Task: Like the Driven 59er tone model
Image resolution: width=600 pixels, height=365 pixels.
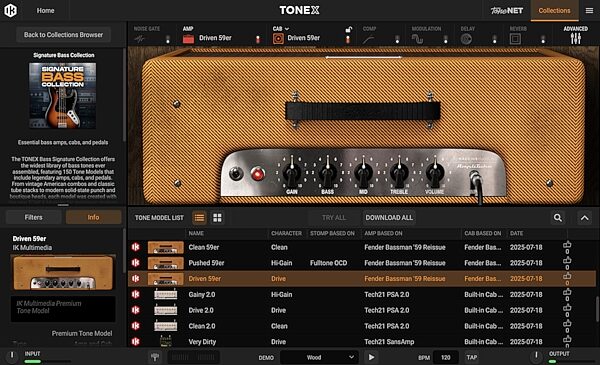Action: [x=567, y=276]
